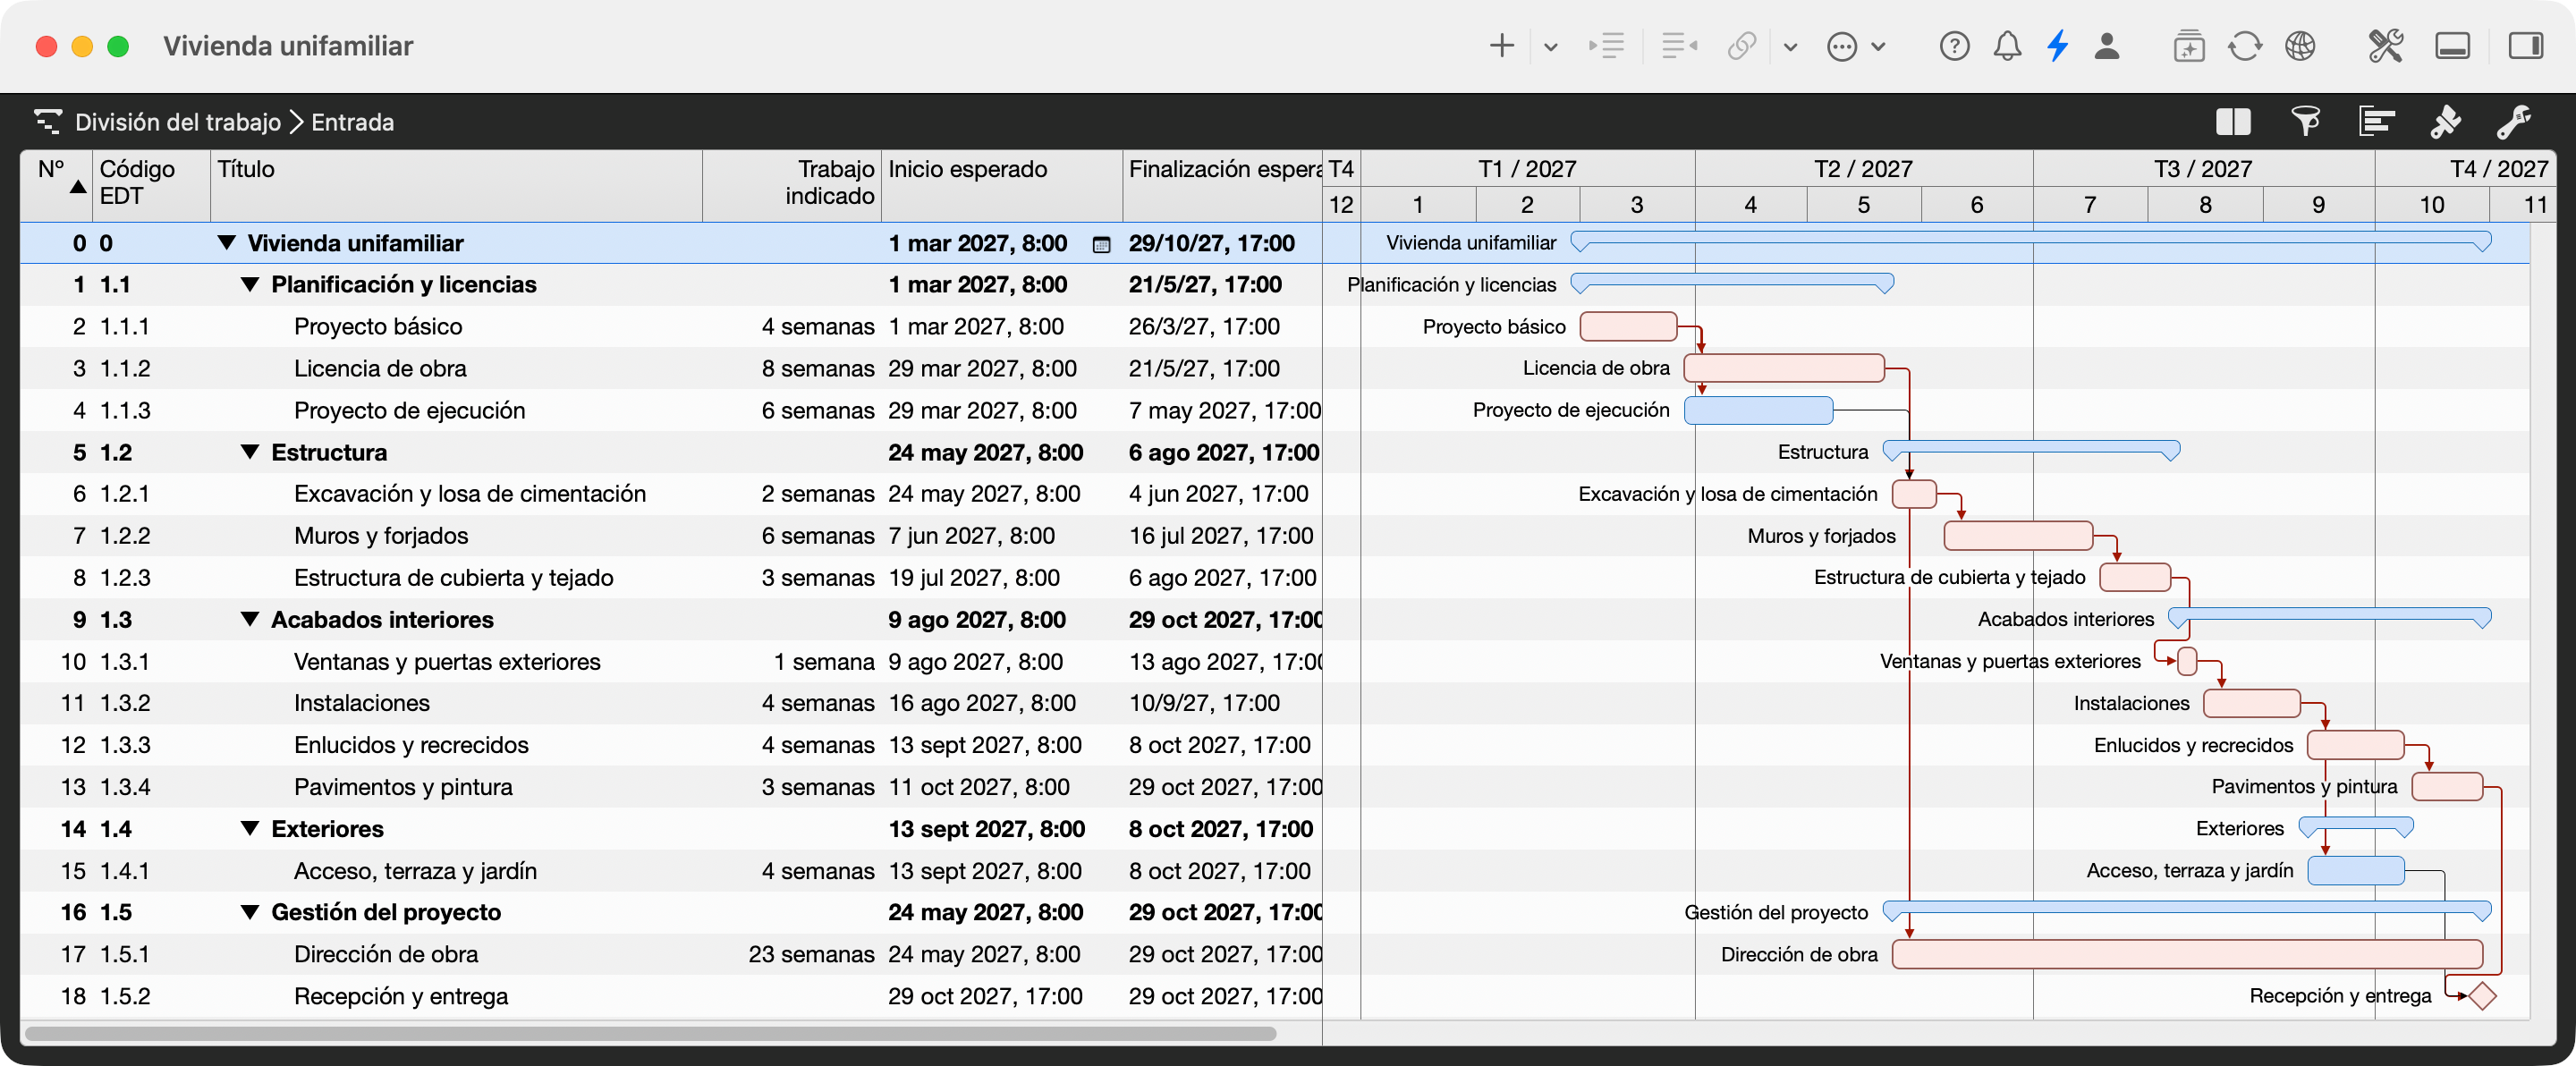Click the Entrada breadcrumb item
This screenshot has width=2576, height=1066.
tap(352, 122)
